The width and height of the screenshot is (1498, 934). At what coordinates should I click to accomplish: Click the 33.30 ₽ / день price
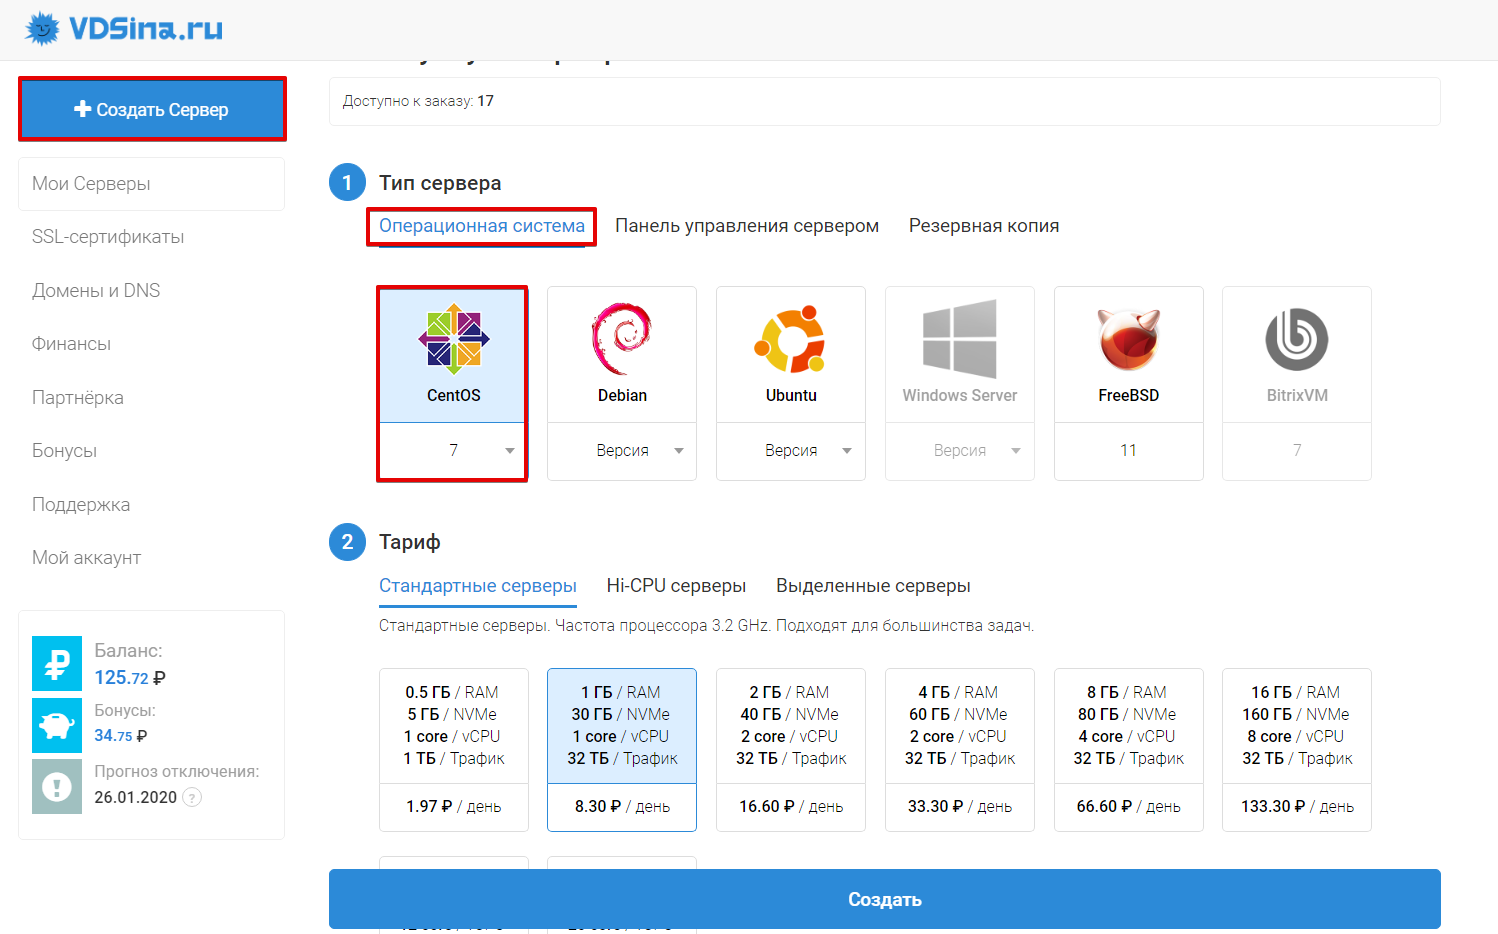(960, 807)
